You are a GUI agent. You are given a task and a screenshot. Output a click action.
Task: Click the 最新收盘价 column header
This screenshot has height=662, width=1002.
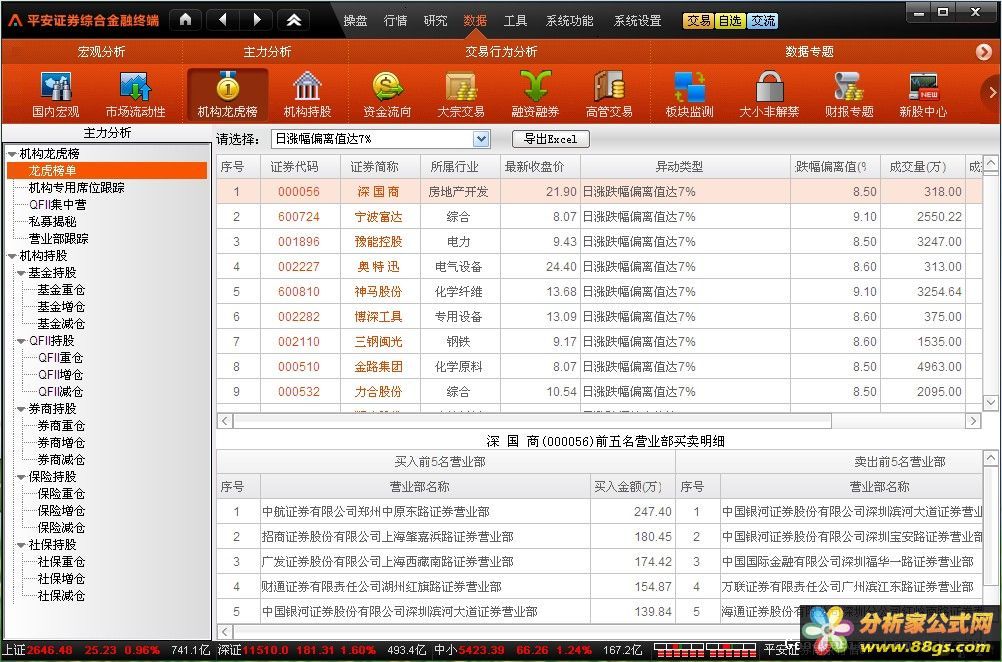pos(540,167)
